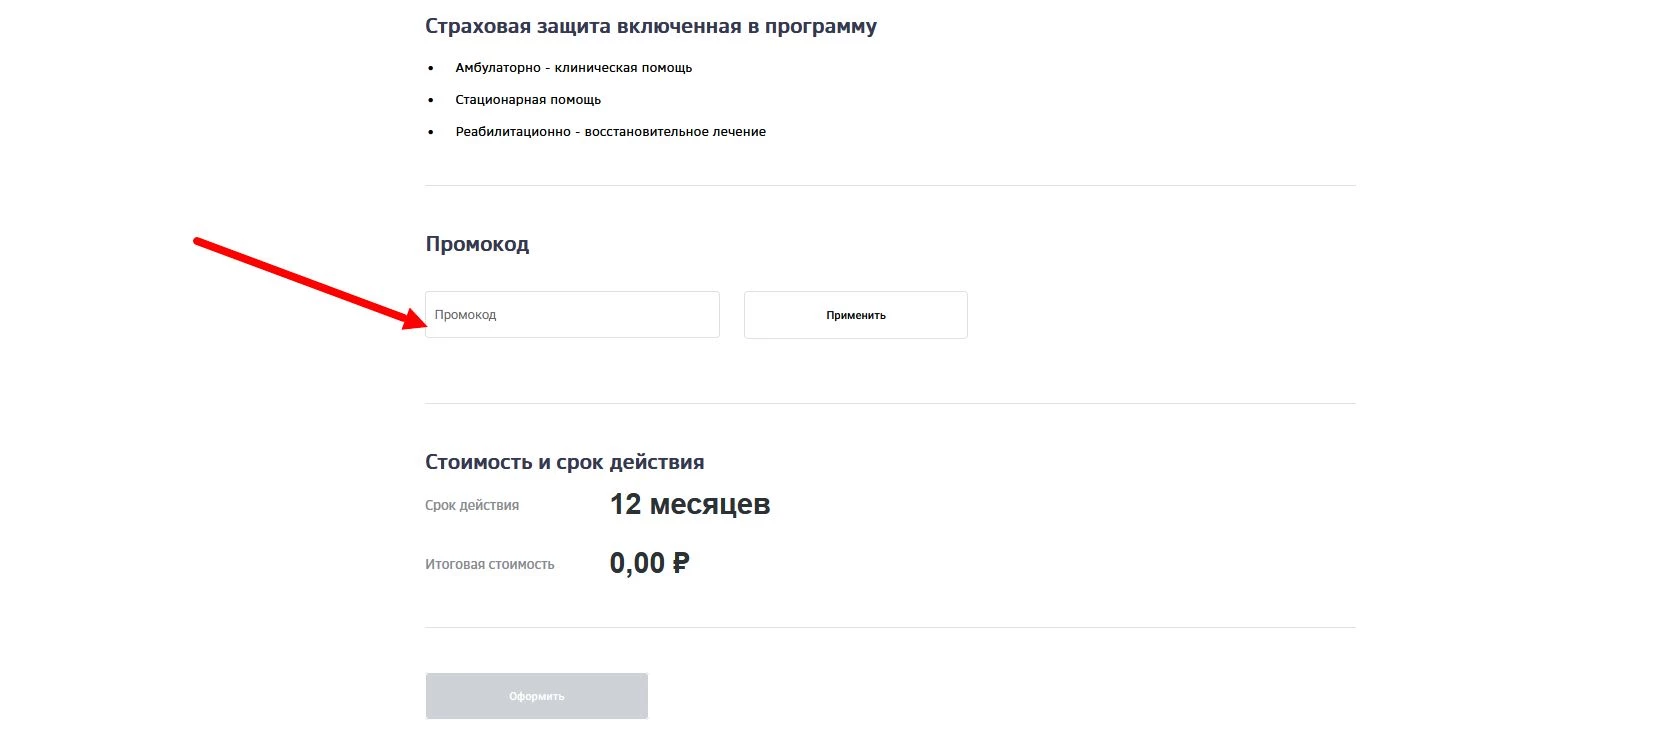The width and height of the screenshot is (1662, 741).
Task: Click the Промокод input field
Action: [x=571, y=314]
